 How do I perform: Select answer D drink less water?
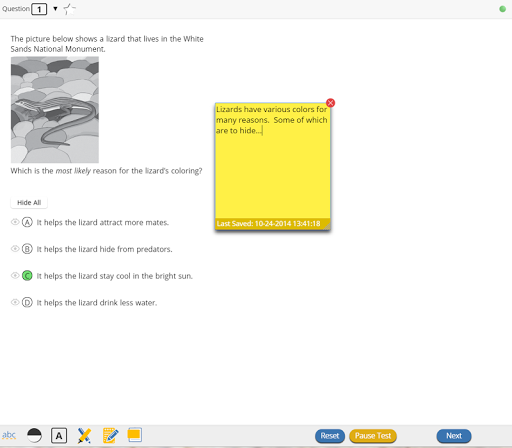click(x=27, y=302)
